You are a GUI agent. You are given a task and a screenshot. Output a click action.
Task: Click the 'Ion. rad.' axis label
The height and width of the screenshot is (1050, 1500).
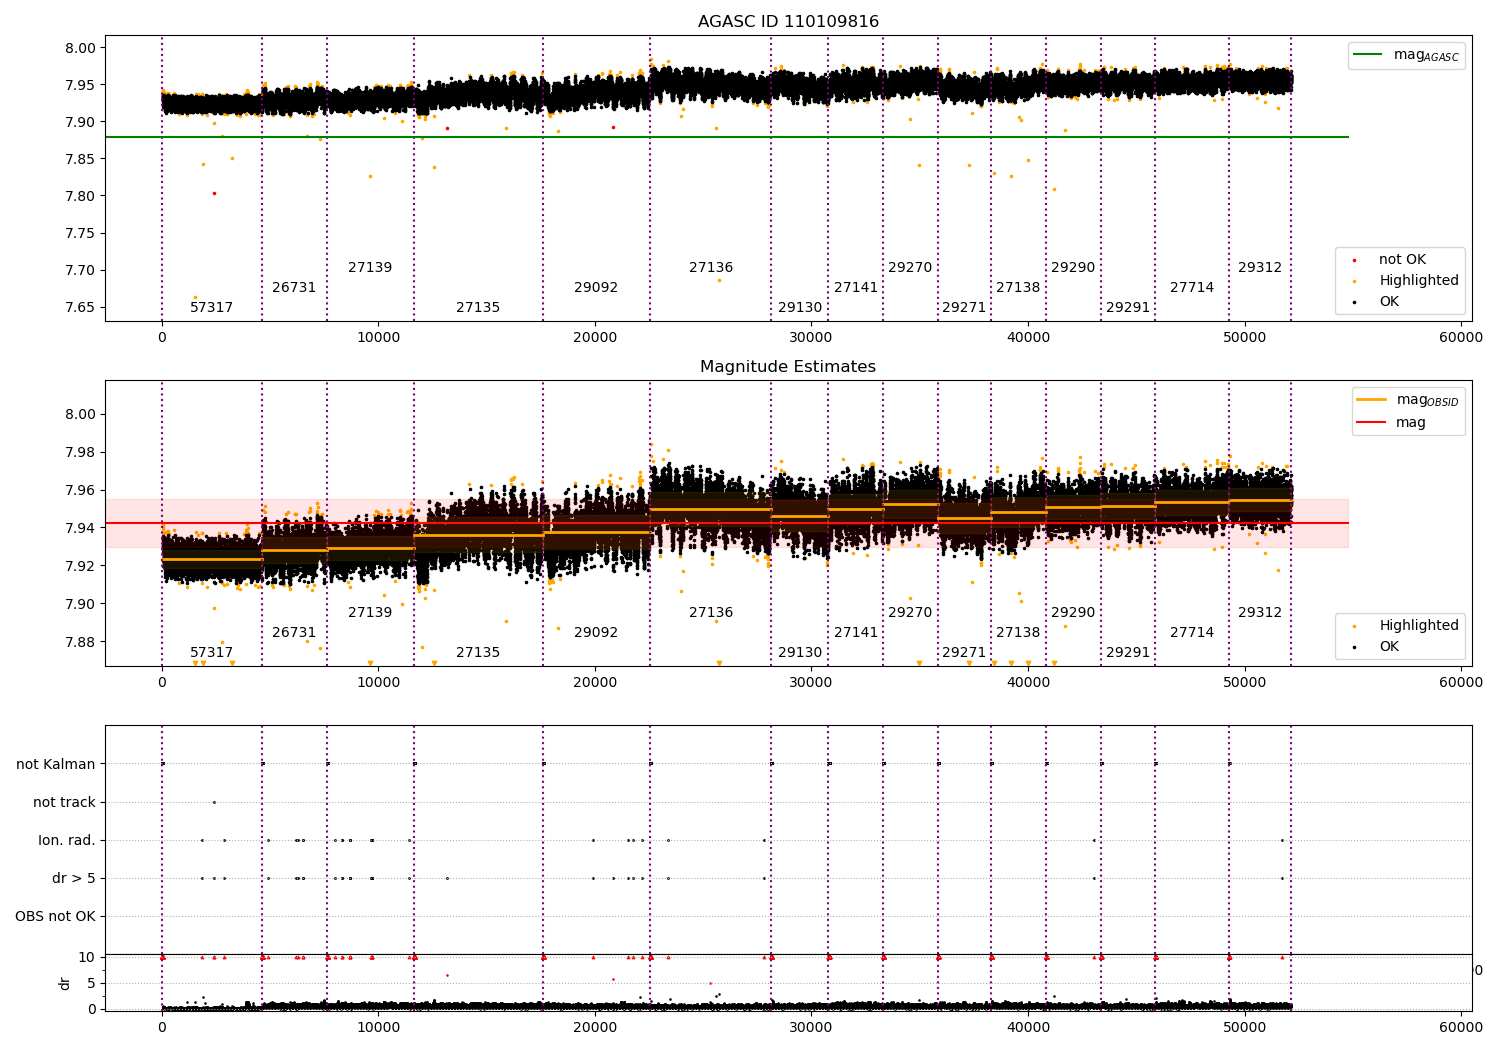[x=67, y=840]
